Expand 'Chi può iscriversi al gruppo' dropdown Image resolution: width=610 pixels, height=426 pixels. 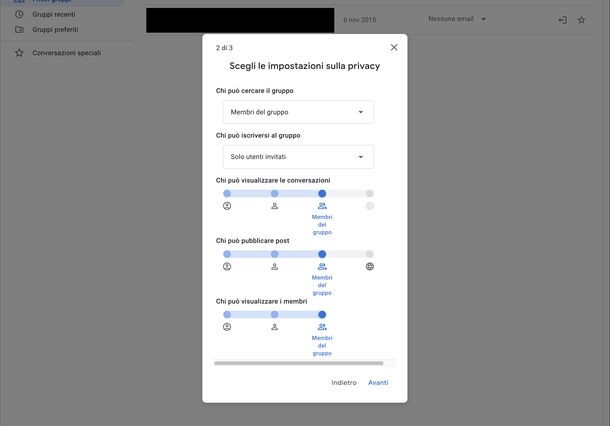click(298, 157)
